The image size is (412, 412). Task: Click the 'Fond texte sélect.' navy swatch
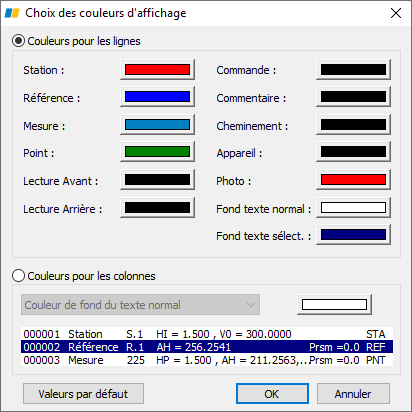[353, 235]
